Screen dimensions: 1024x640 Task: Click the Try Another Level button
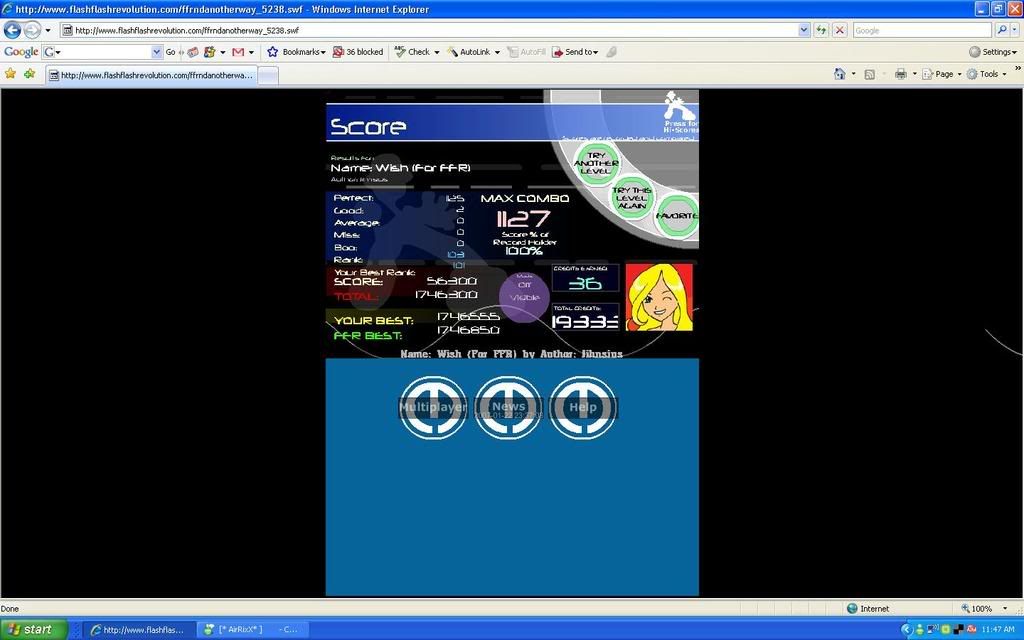pos(597,163)
